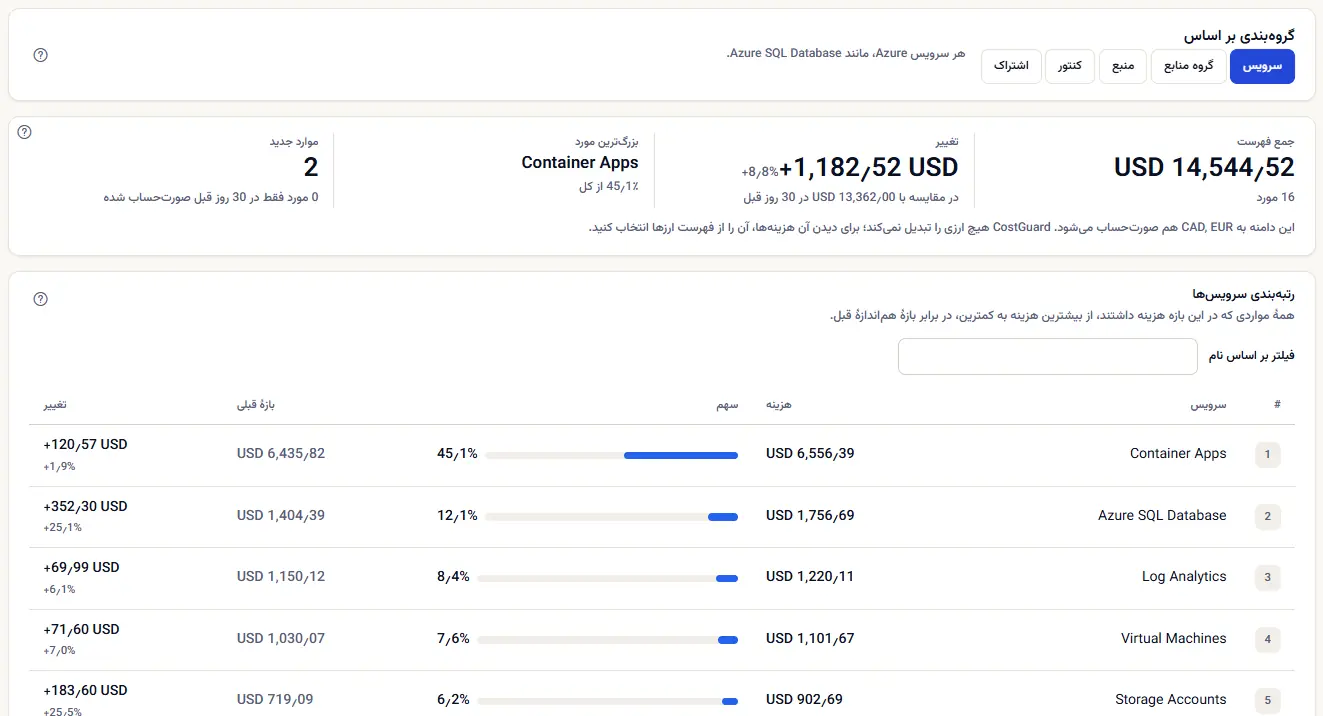The height and width of the screenshot is (716, 1323).
Task: Click the بازهٔ قبلی column header
Action: click(256, 405)
